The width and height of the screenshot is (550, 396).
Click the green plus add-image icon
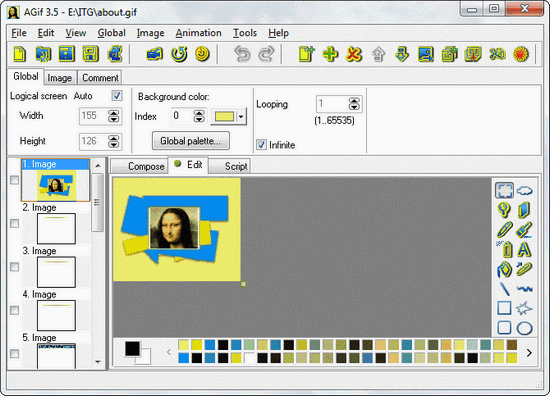pyautogui.click(x=330, y=54)
